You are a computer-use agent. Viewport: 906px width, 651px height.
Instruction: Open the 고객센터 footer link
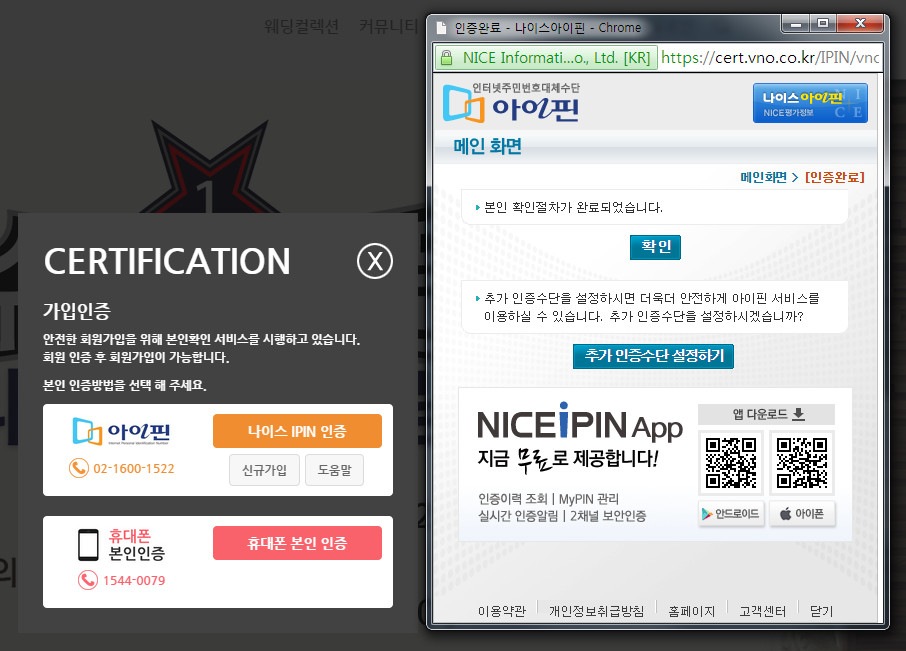tap(762, 611)
